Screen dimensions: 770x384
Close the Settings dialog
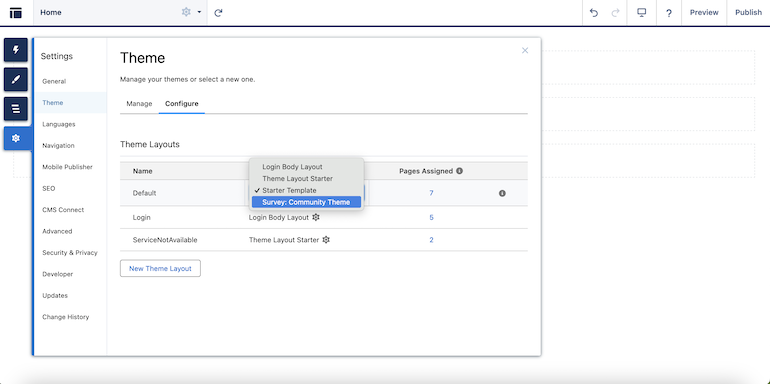[525, 50]
